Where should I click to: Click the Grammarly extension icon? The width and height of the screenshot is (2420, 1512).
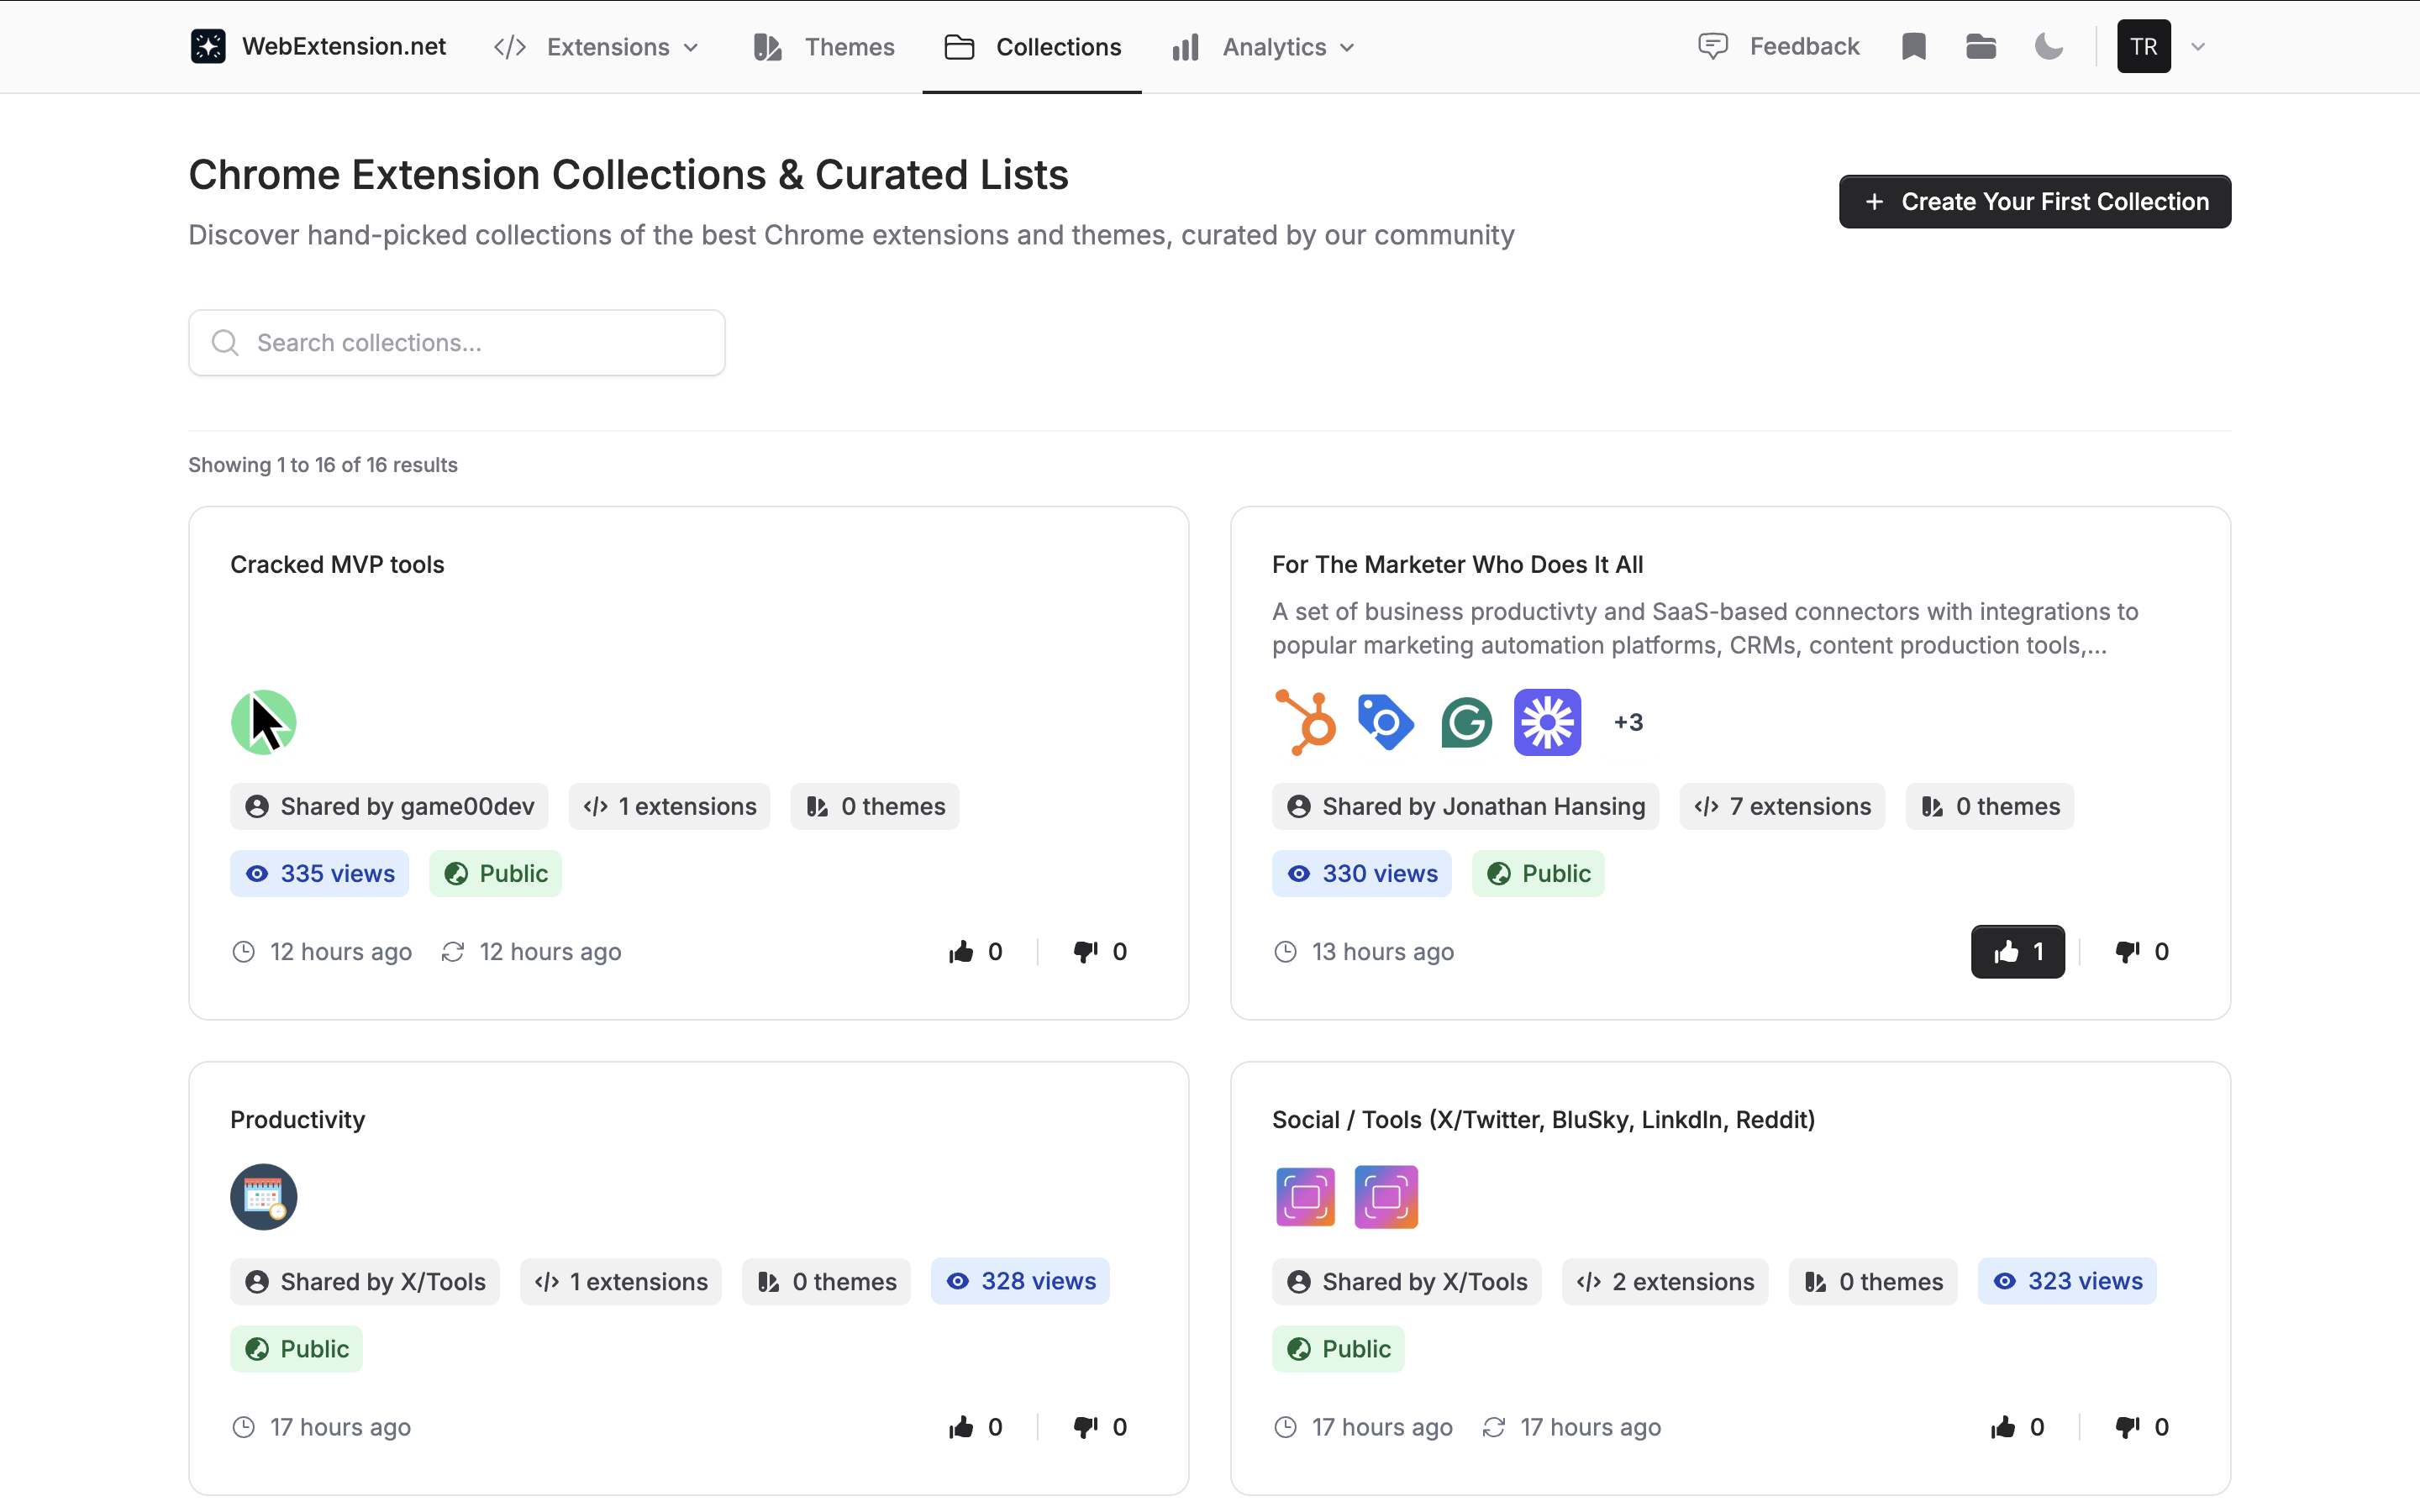point(1466,721)
